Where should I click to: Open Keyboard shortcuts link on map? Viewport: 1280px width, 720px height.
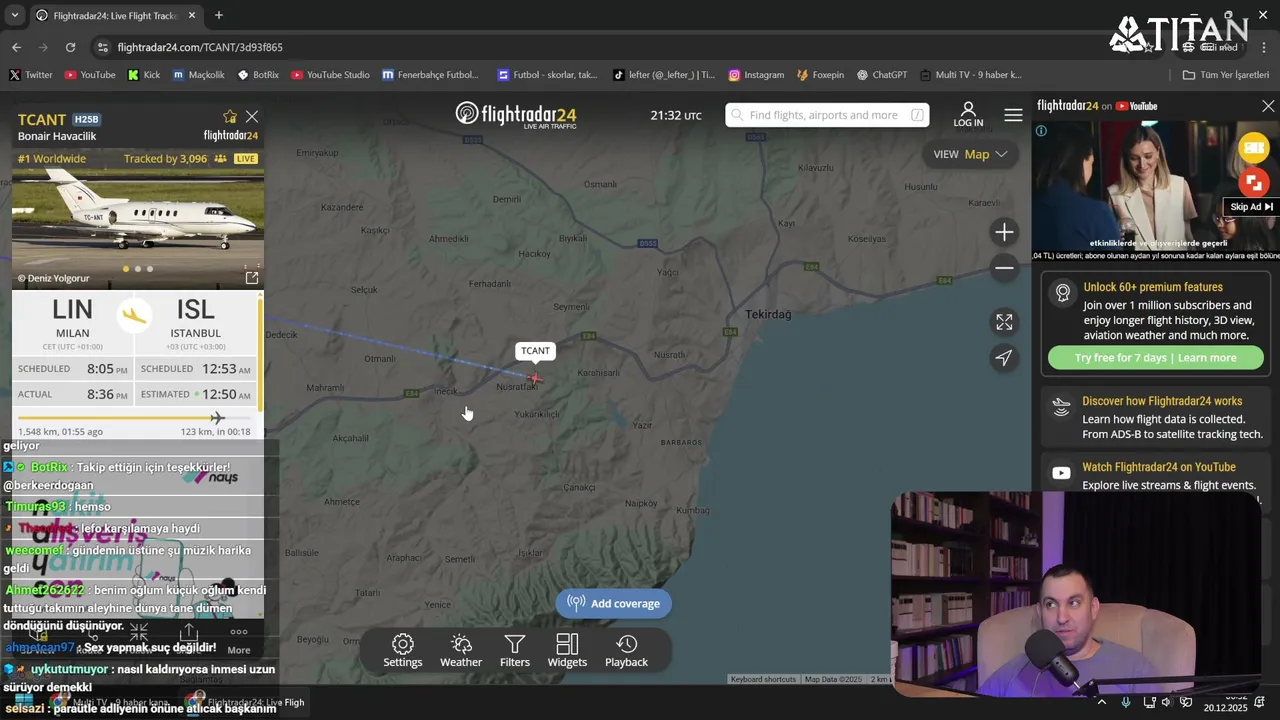click(763, 680)
